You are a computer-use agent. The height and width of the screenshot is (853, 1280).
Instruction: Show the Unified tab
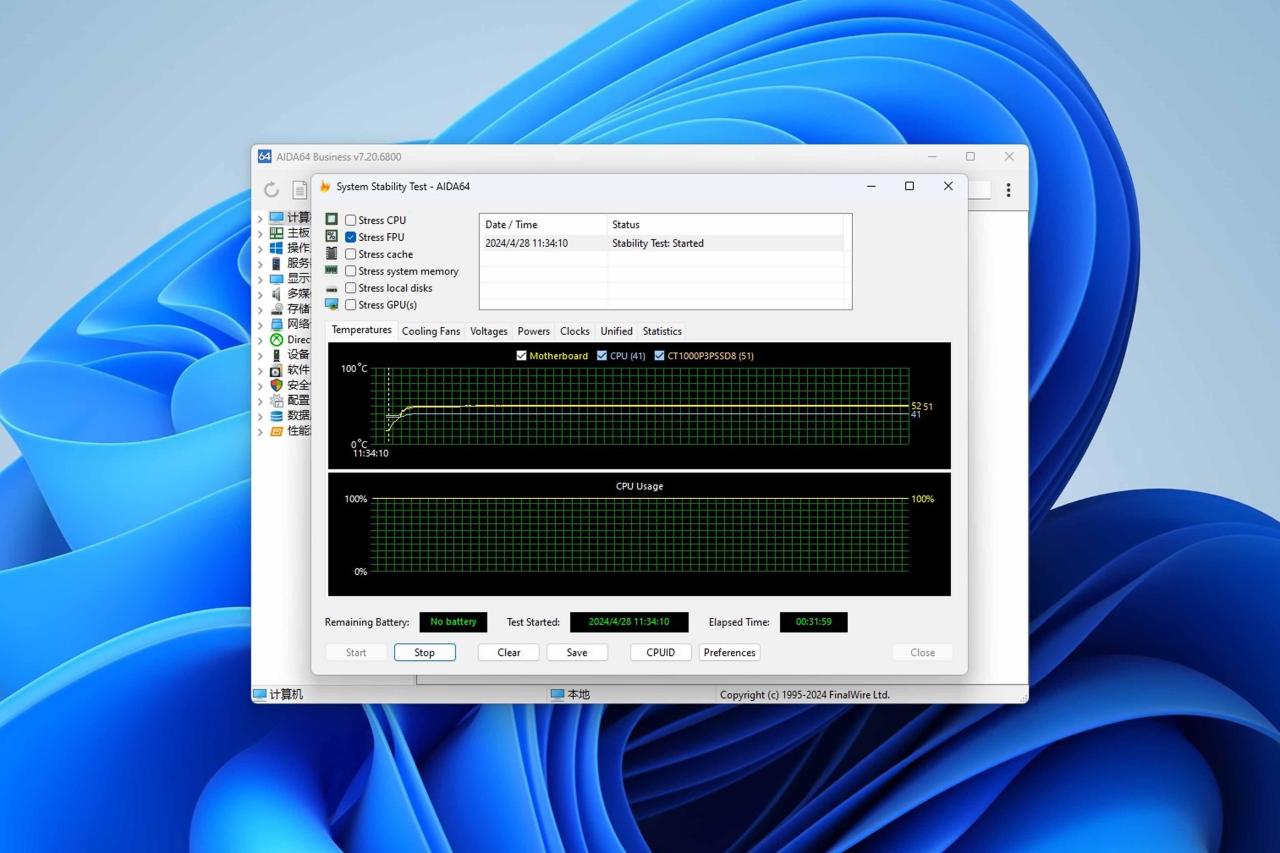(616, 331)
